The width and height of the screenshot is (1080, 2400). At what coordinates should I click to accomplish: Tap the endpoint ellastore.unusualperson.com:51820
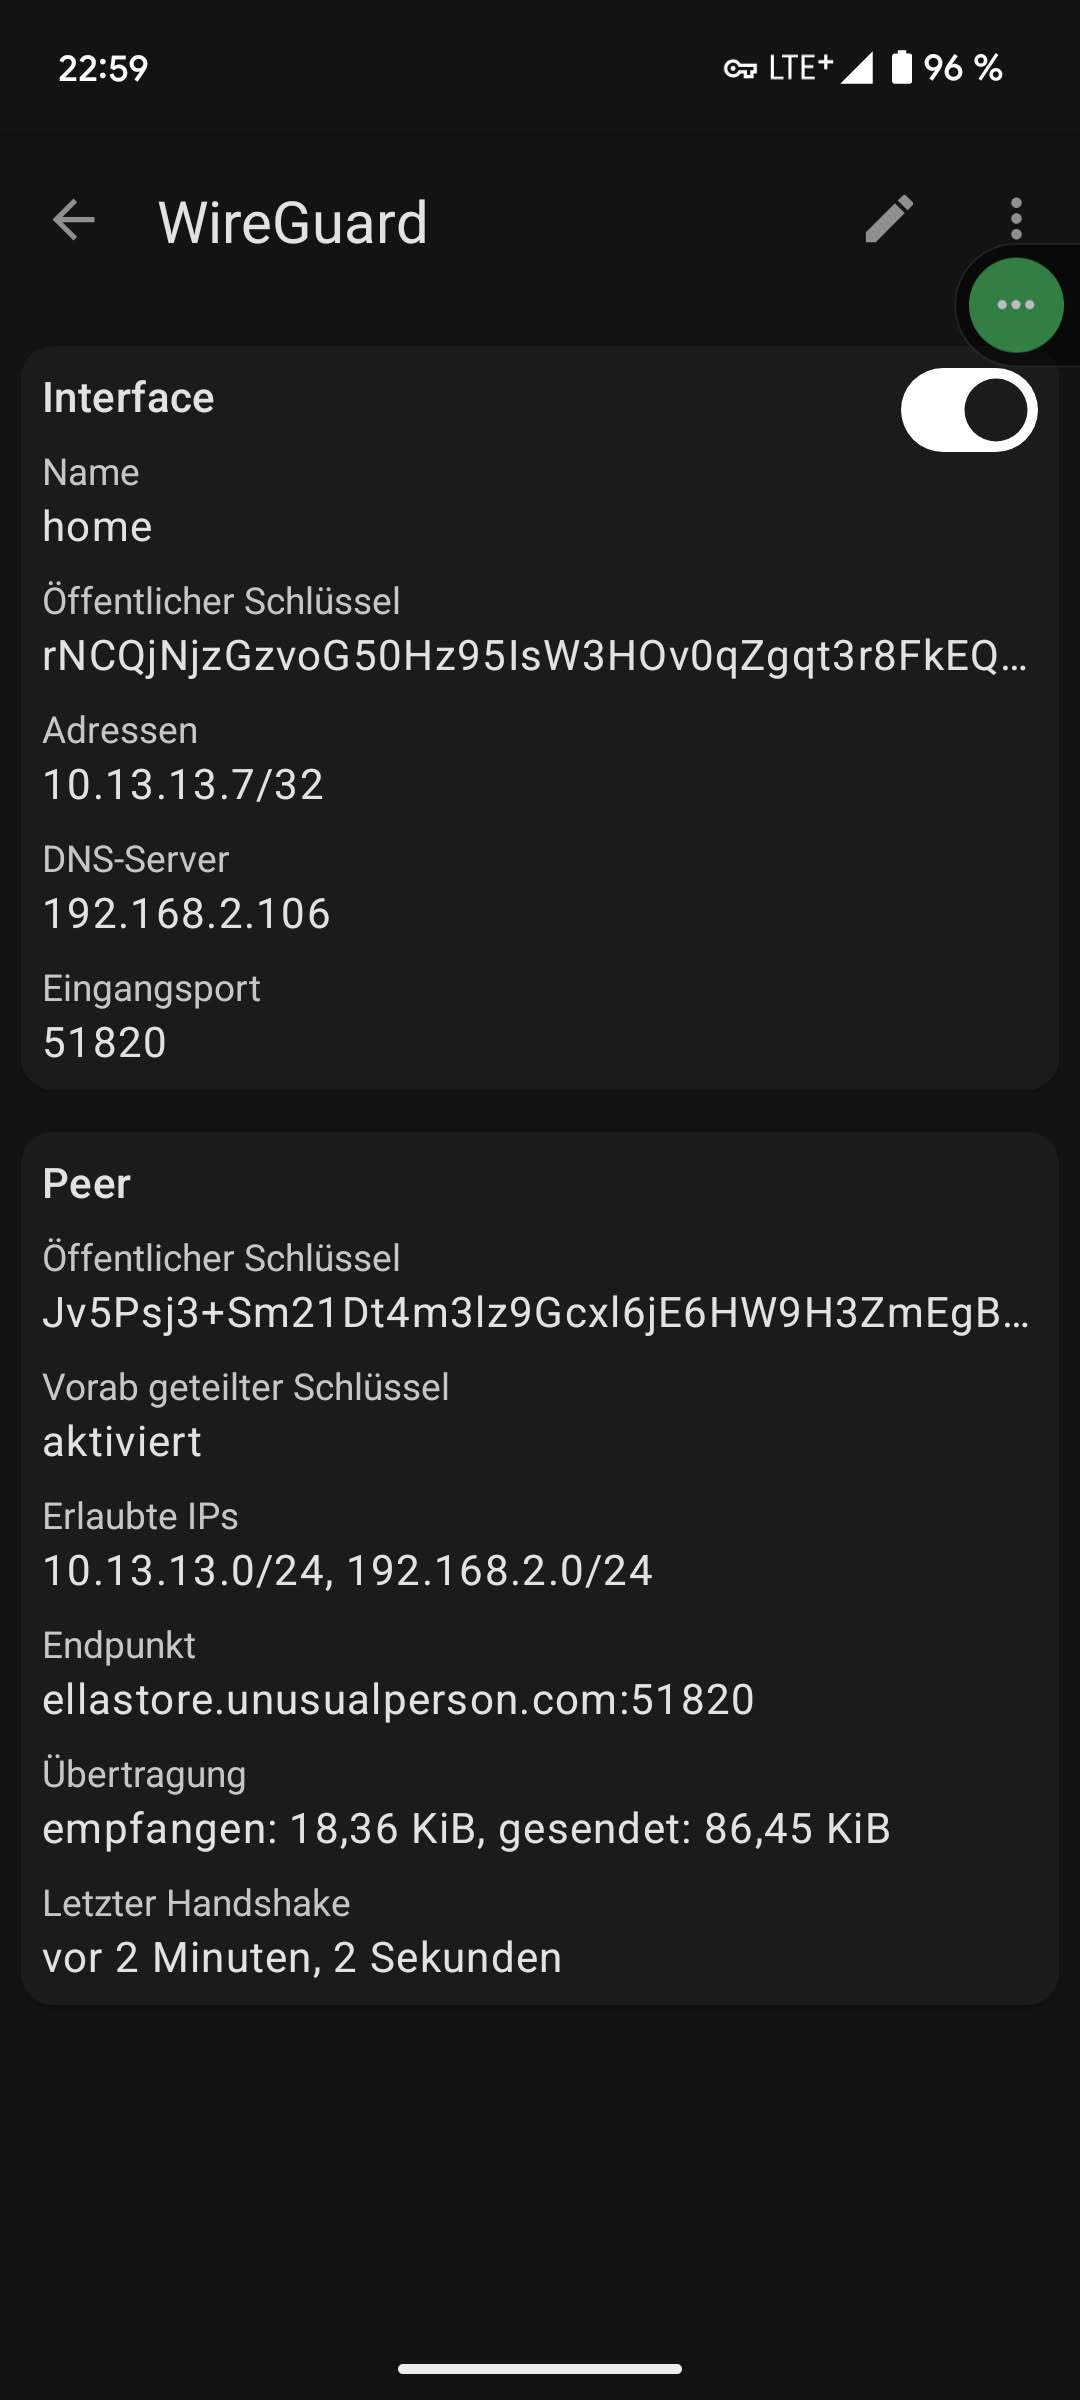click(x=398, y=1700)
